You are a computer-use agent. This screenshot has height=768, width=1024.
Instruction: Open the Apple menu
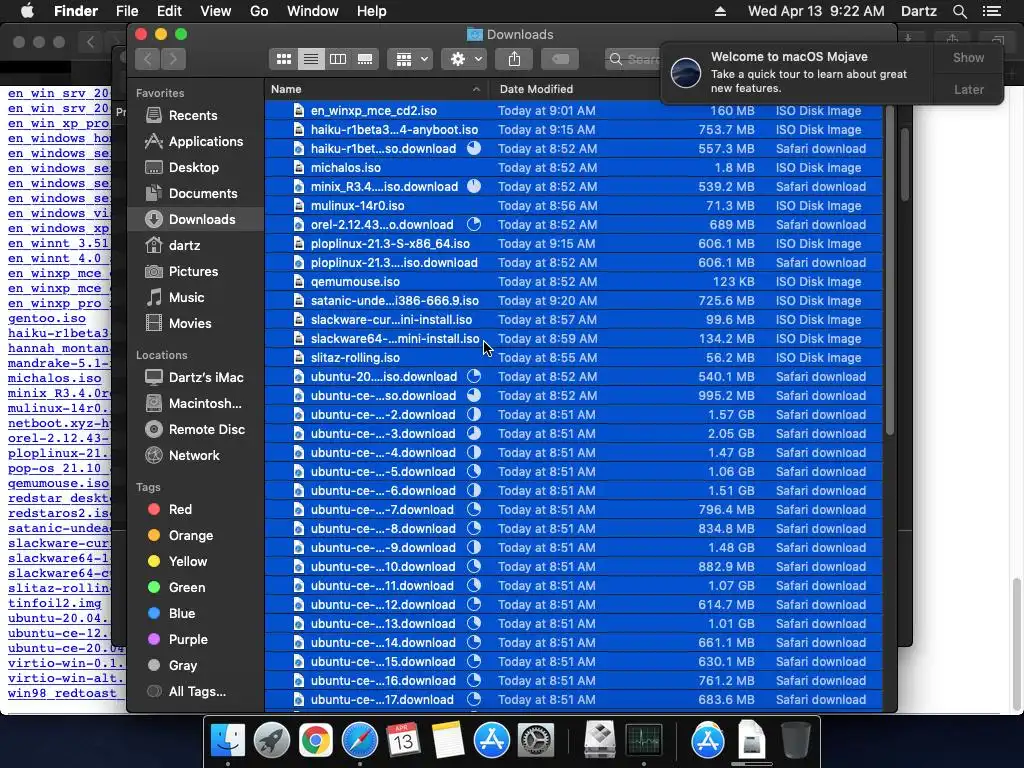[27, 11]
